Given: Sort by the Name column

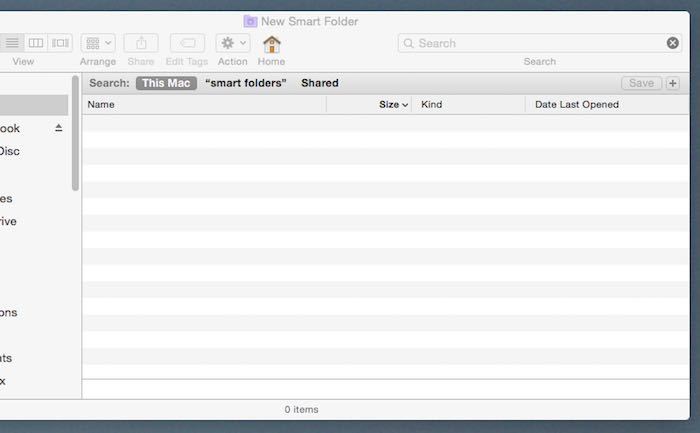Looking at the screenshot, I should point(204,104).
